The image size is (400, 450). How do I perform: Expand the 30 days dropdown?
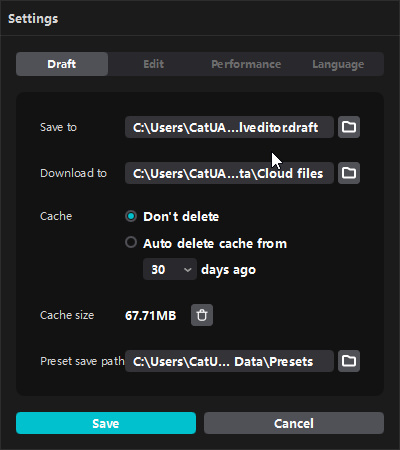170,269
